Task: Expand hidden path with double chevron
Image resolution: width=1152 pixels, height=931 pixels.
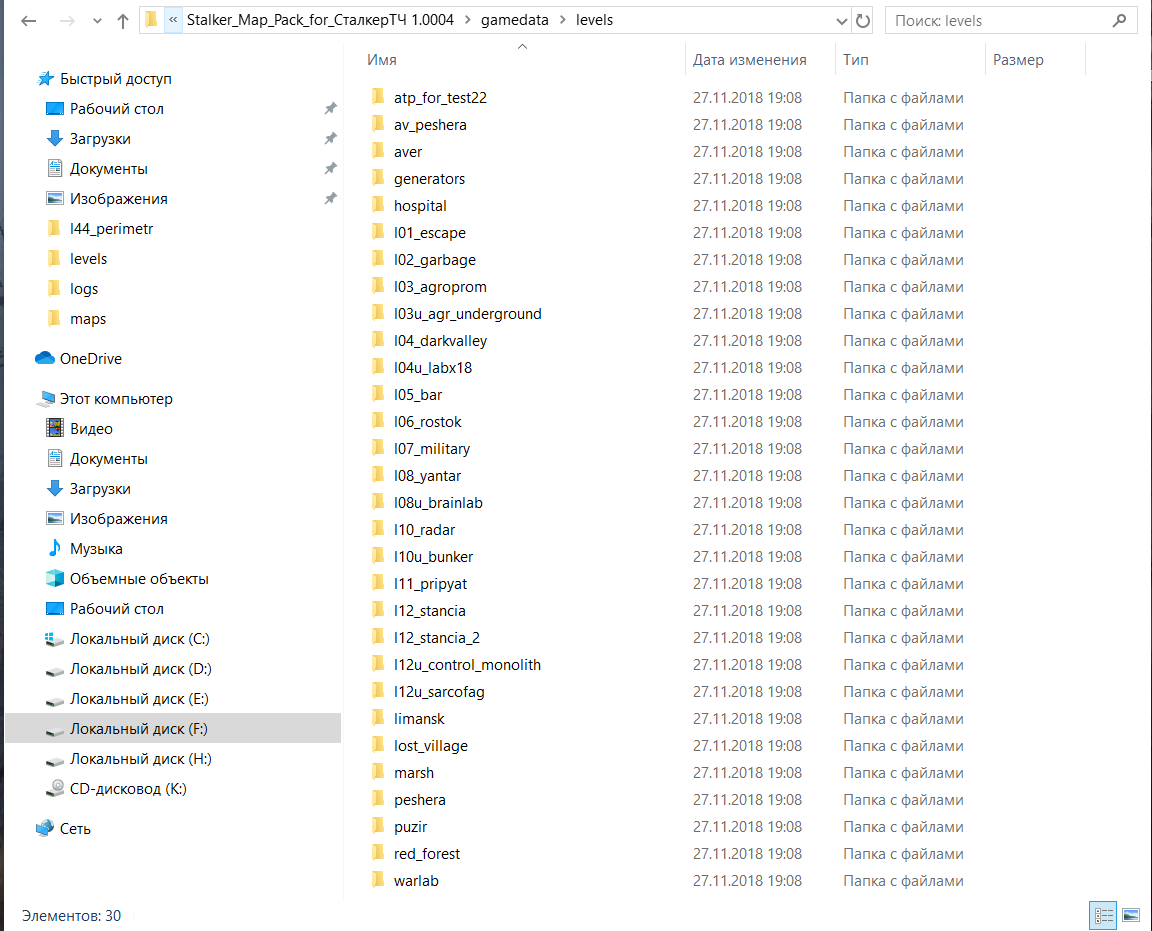Action: (173, 21)
